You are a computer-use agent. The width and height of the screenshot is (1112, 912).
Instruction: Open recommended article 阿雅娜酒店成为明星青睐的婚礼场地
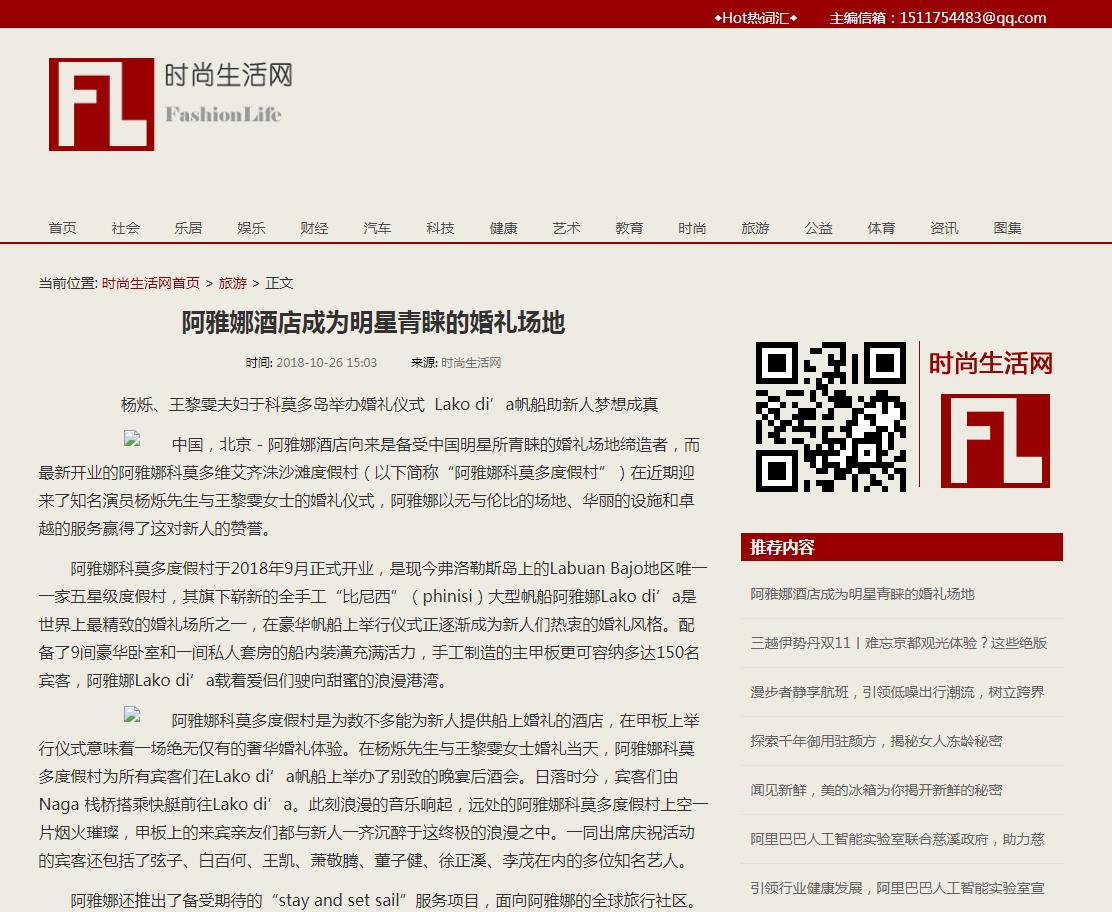point(862,594)
